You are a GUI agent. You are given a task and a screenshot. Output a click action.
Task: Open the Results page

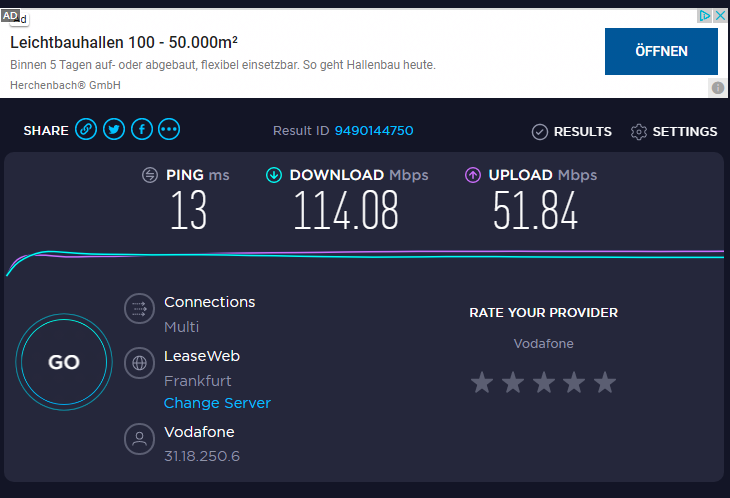tap(571, 131)
